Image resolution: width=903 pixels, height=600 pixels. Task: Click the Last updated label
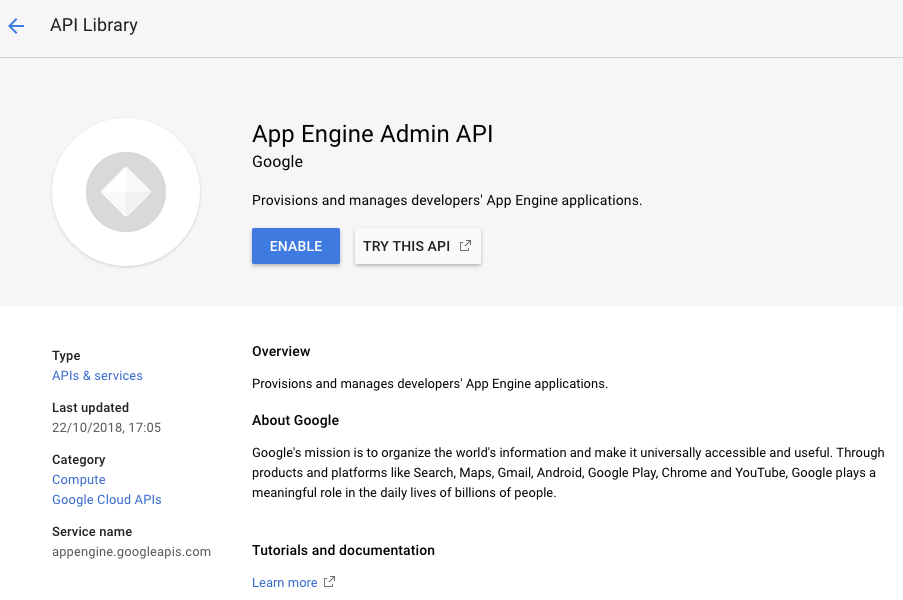[90, 408]
